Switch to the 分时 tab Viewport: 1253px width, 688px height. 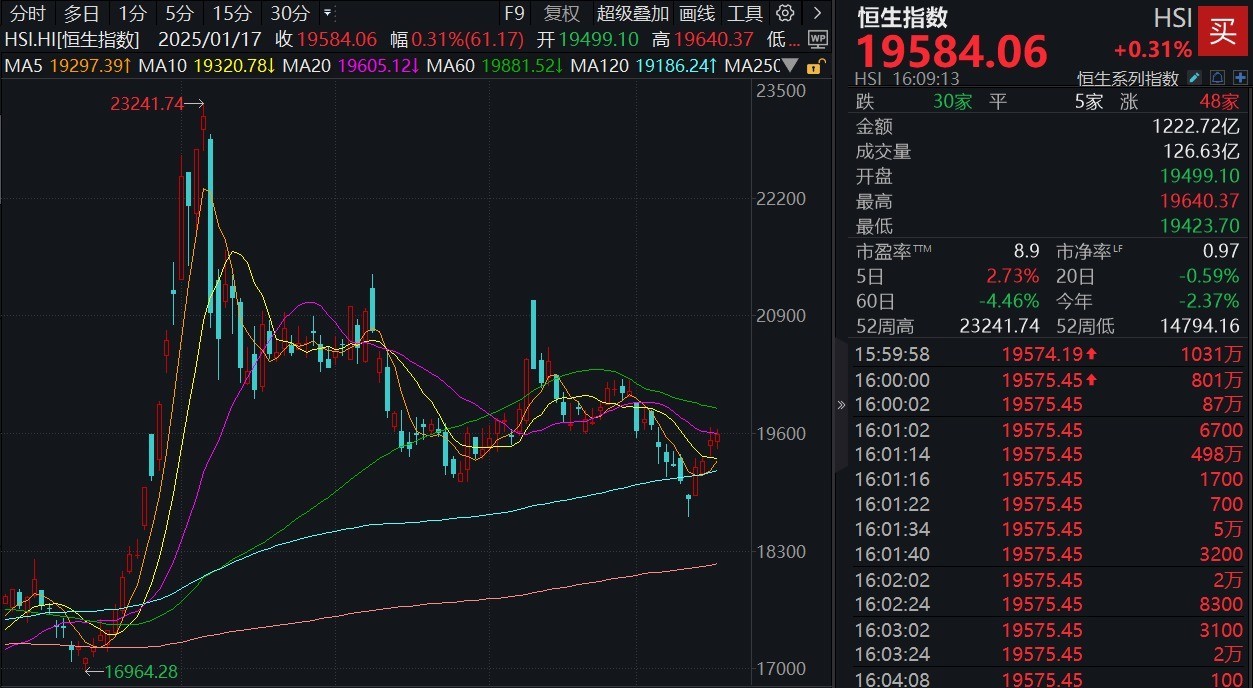28,14
